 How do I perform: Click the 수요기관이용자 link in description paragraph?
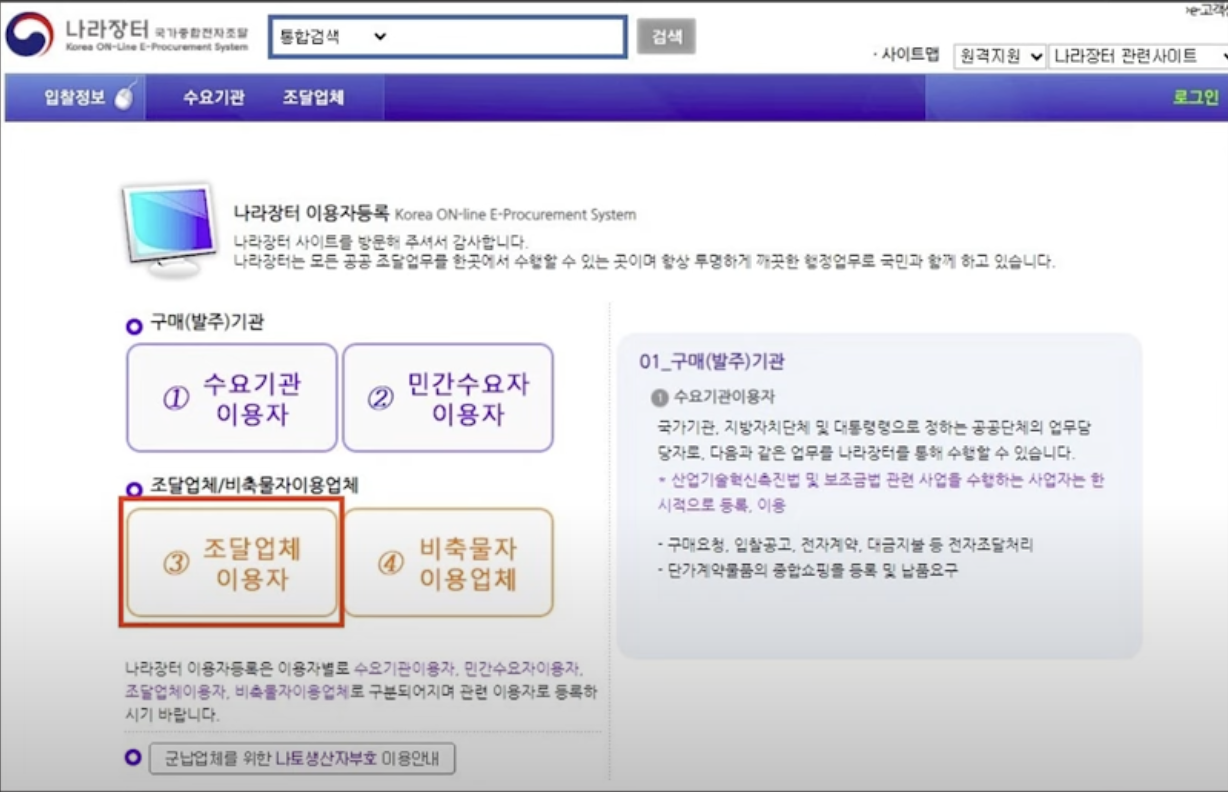point(405,668)
